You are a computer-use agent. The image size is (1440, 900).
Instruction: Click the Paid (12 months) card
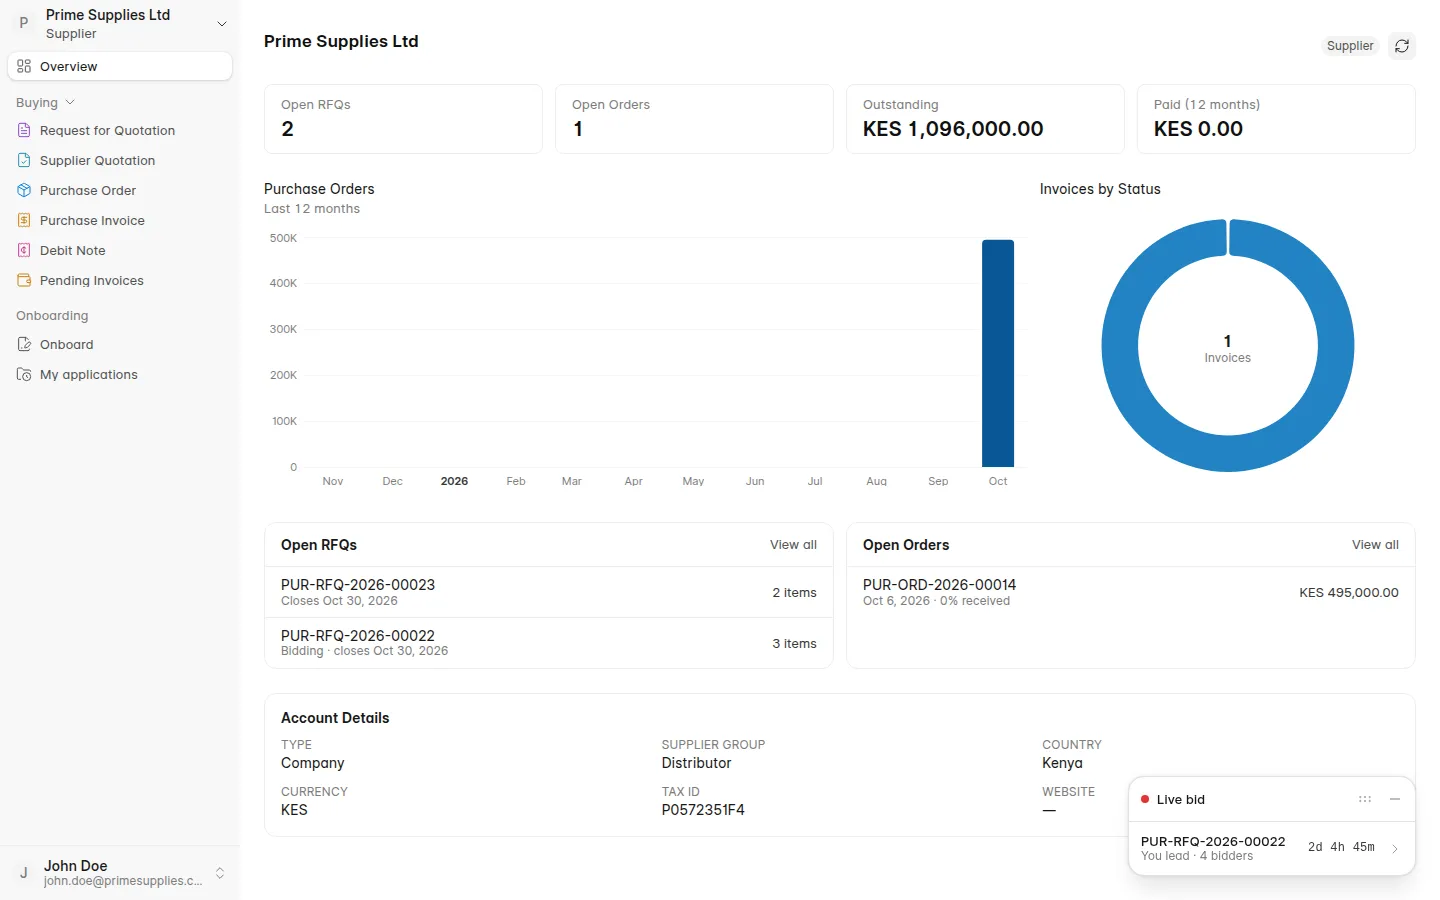click(1276, 119)
